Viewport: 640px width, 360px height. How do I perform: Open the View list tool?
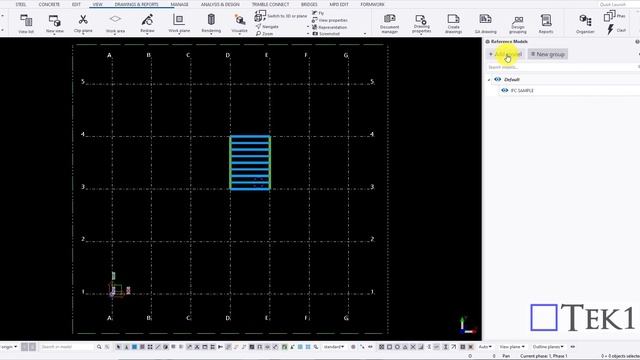click(x=26, y=24)
